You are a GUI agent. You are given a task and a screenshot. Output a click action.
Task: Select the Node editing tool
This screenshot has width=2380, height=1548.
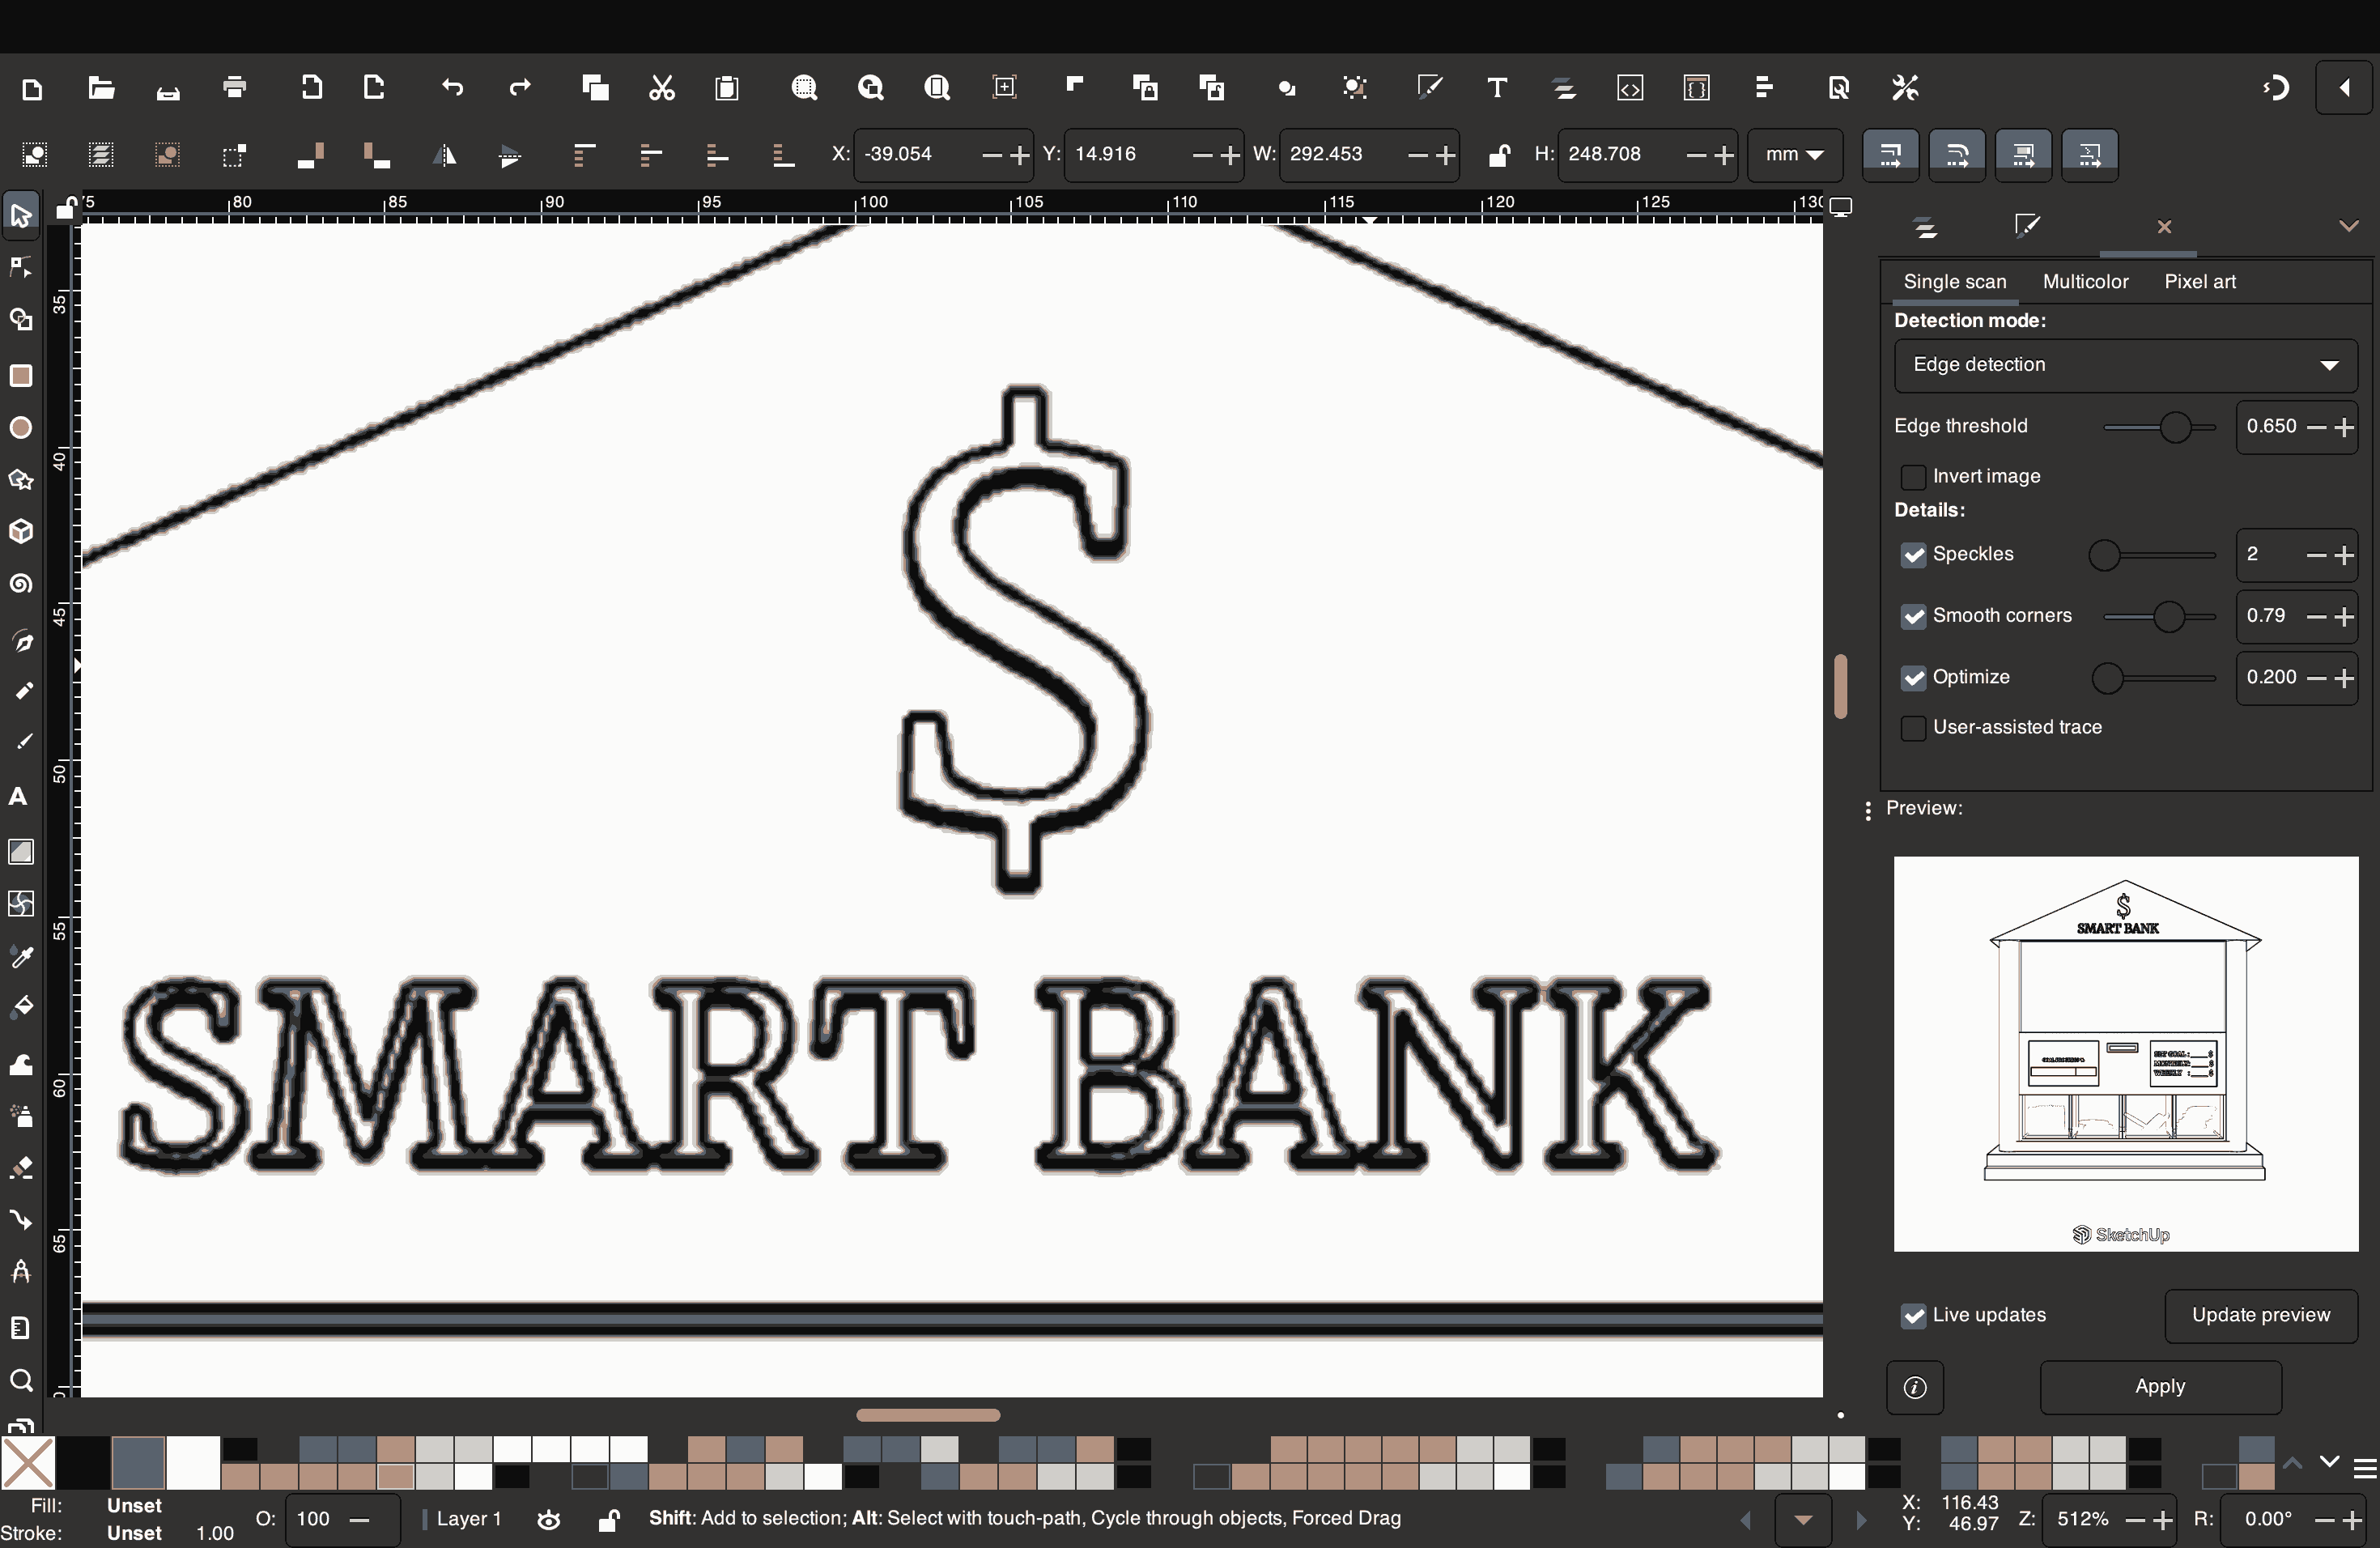(x=20, y=267)
